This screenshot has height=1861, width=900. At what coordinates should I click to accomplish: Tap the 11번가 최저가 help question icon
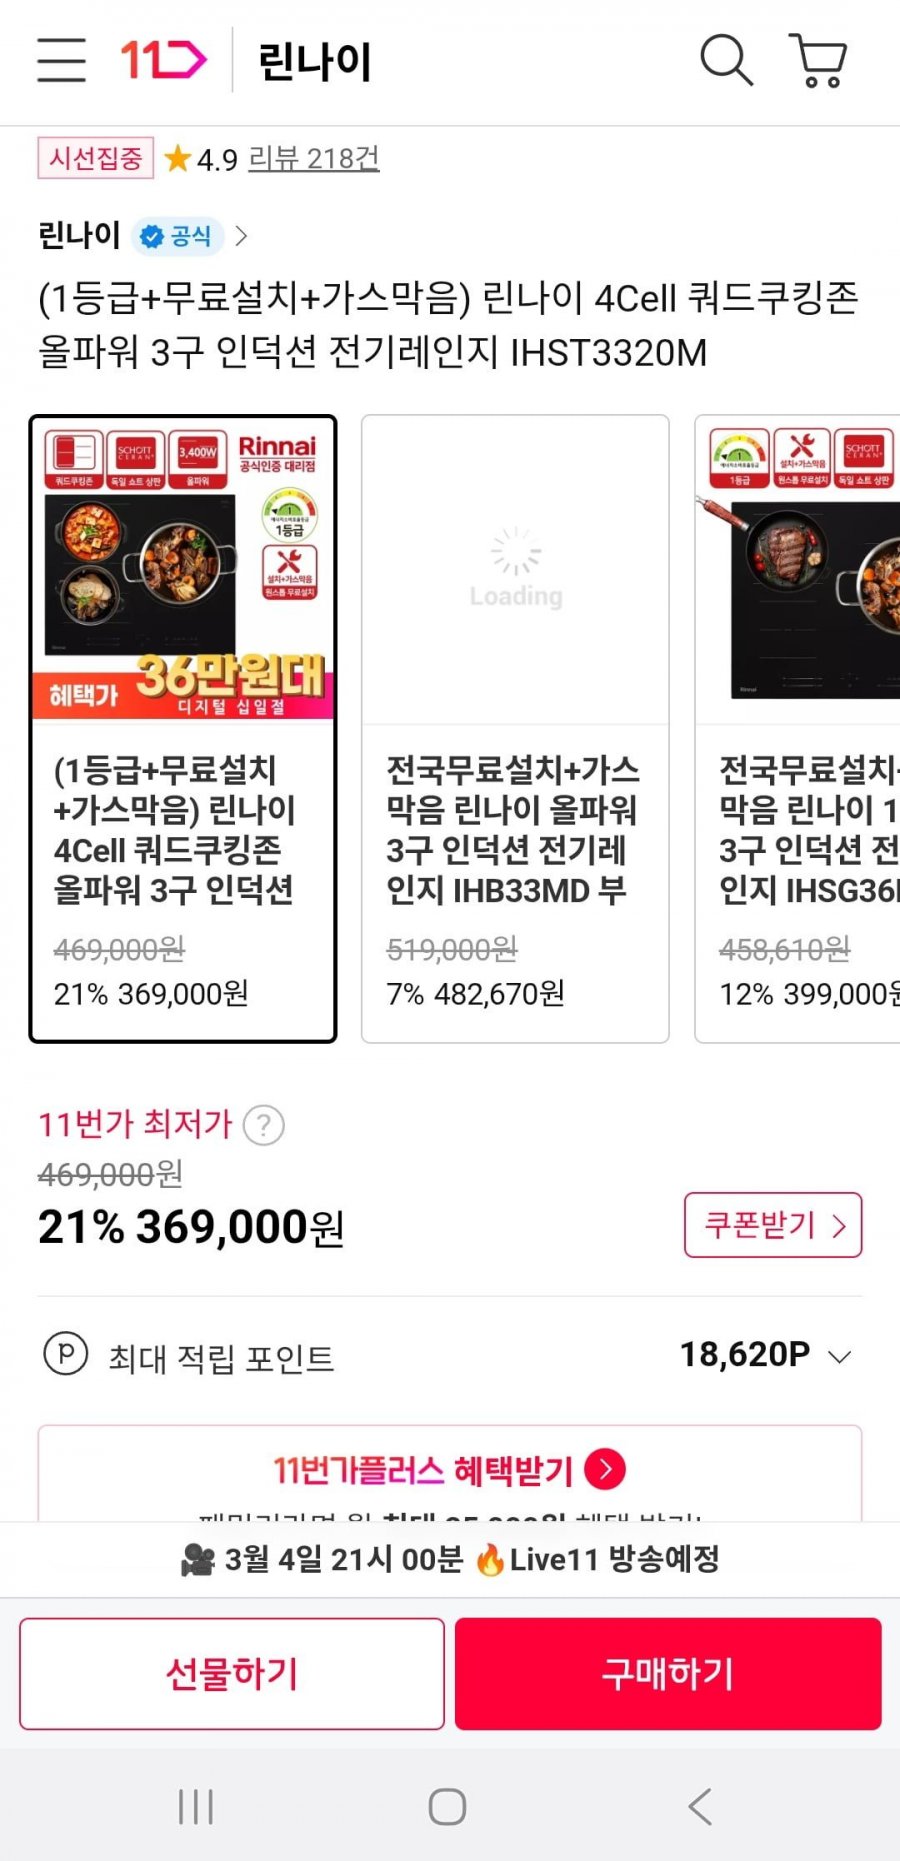(264, 1125)
